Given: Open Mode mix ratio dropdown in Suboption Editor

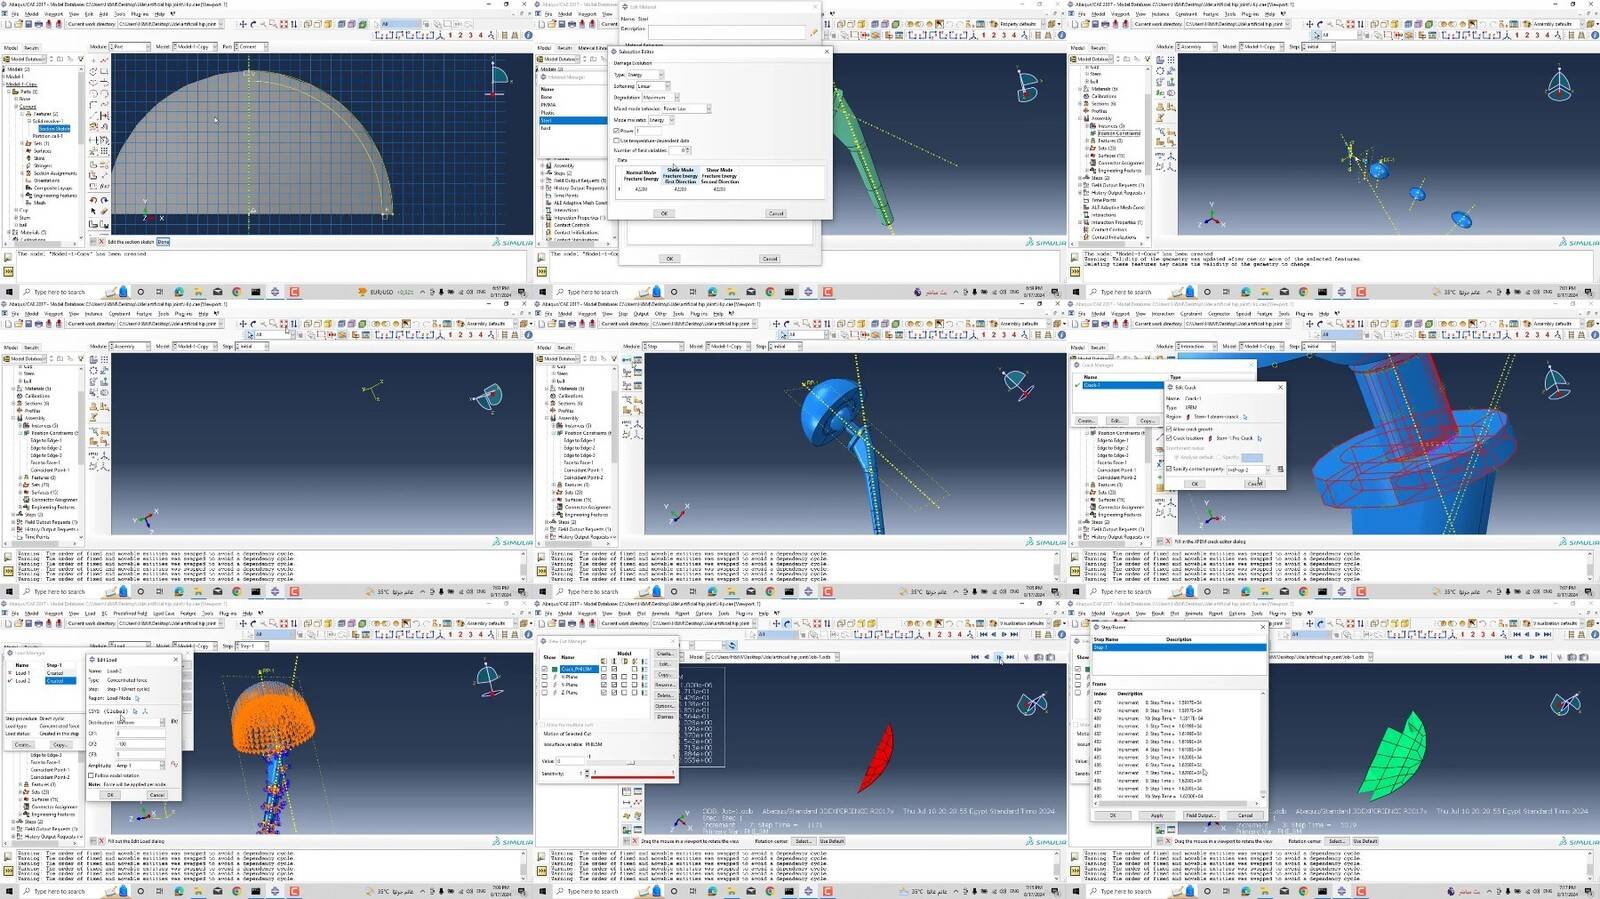Looking at the screenshot, I should [x=661, y=120].
